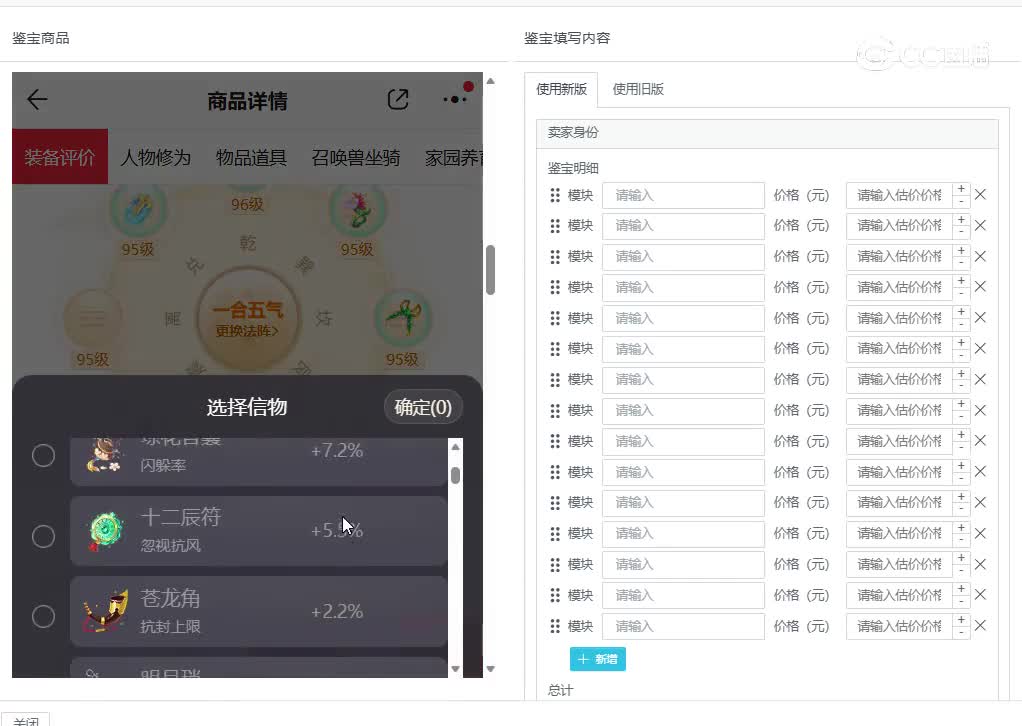Image resolution: width=1022 pixels, height=726 pixels.
Task: Delete the first 模块 row with X
Action: tap(980, 194)
